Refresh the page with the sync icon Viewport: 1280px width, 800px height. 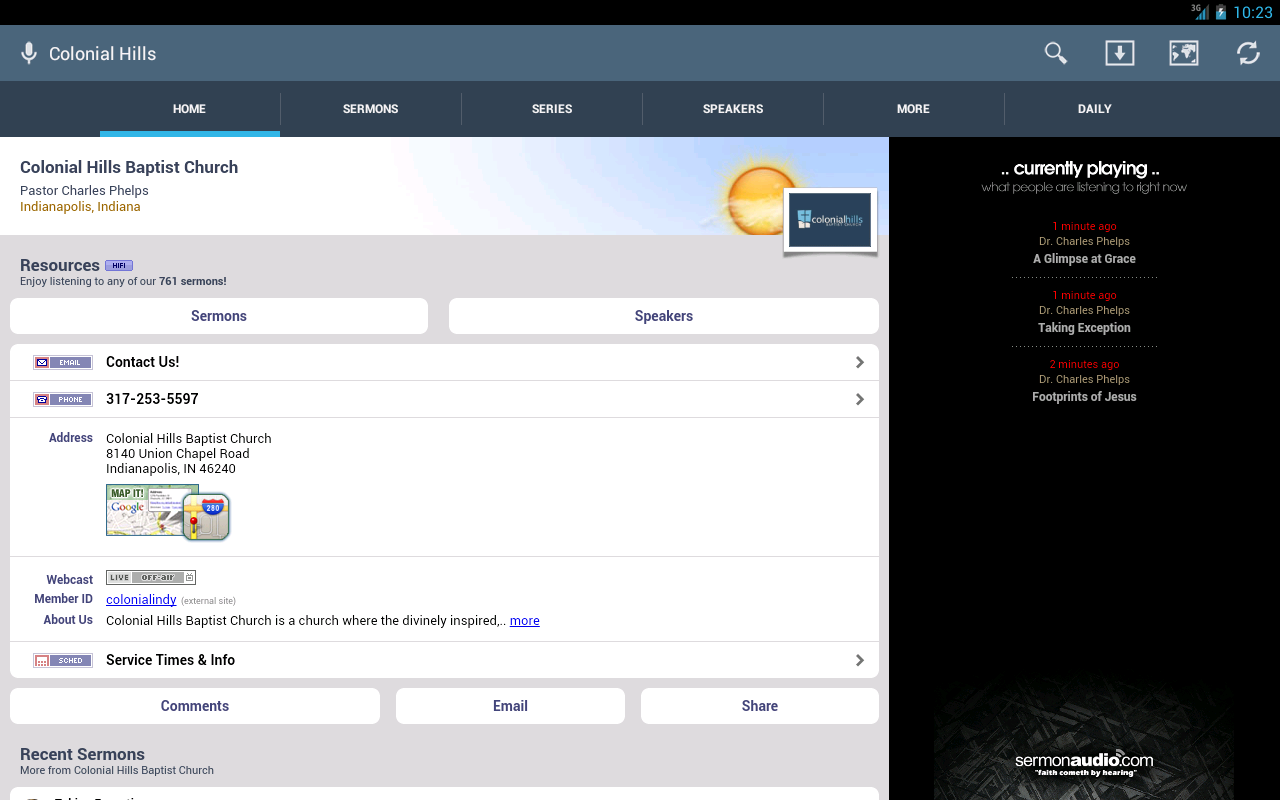1248,53
